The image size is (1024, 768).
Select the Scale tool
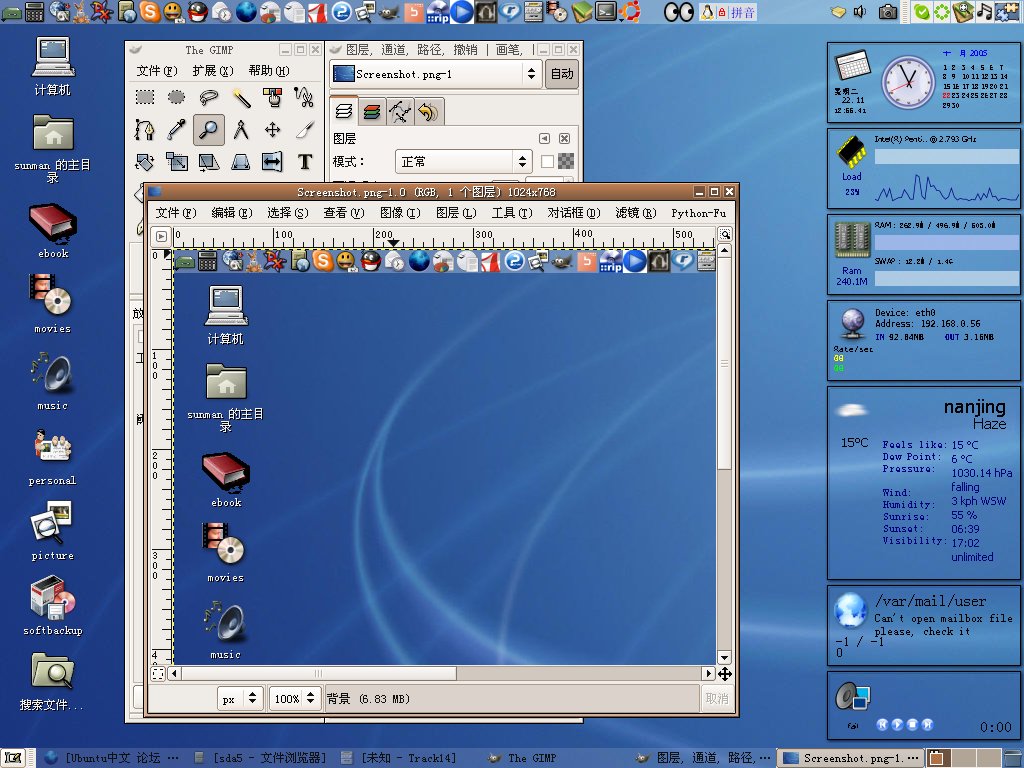[176, 161]
